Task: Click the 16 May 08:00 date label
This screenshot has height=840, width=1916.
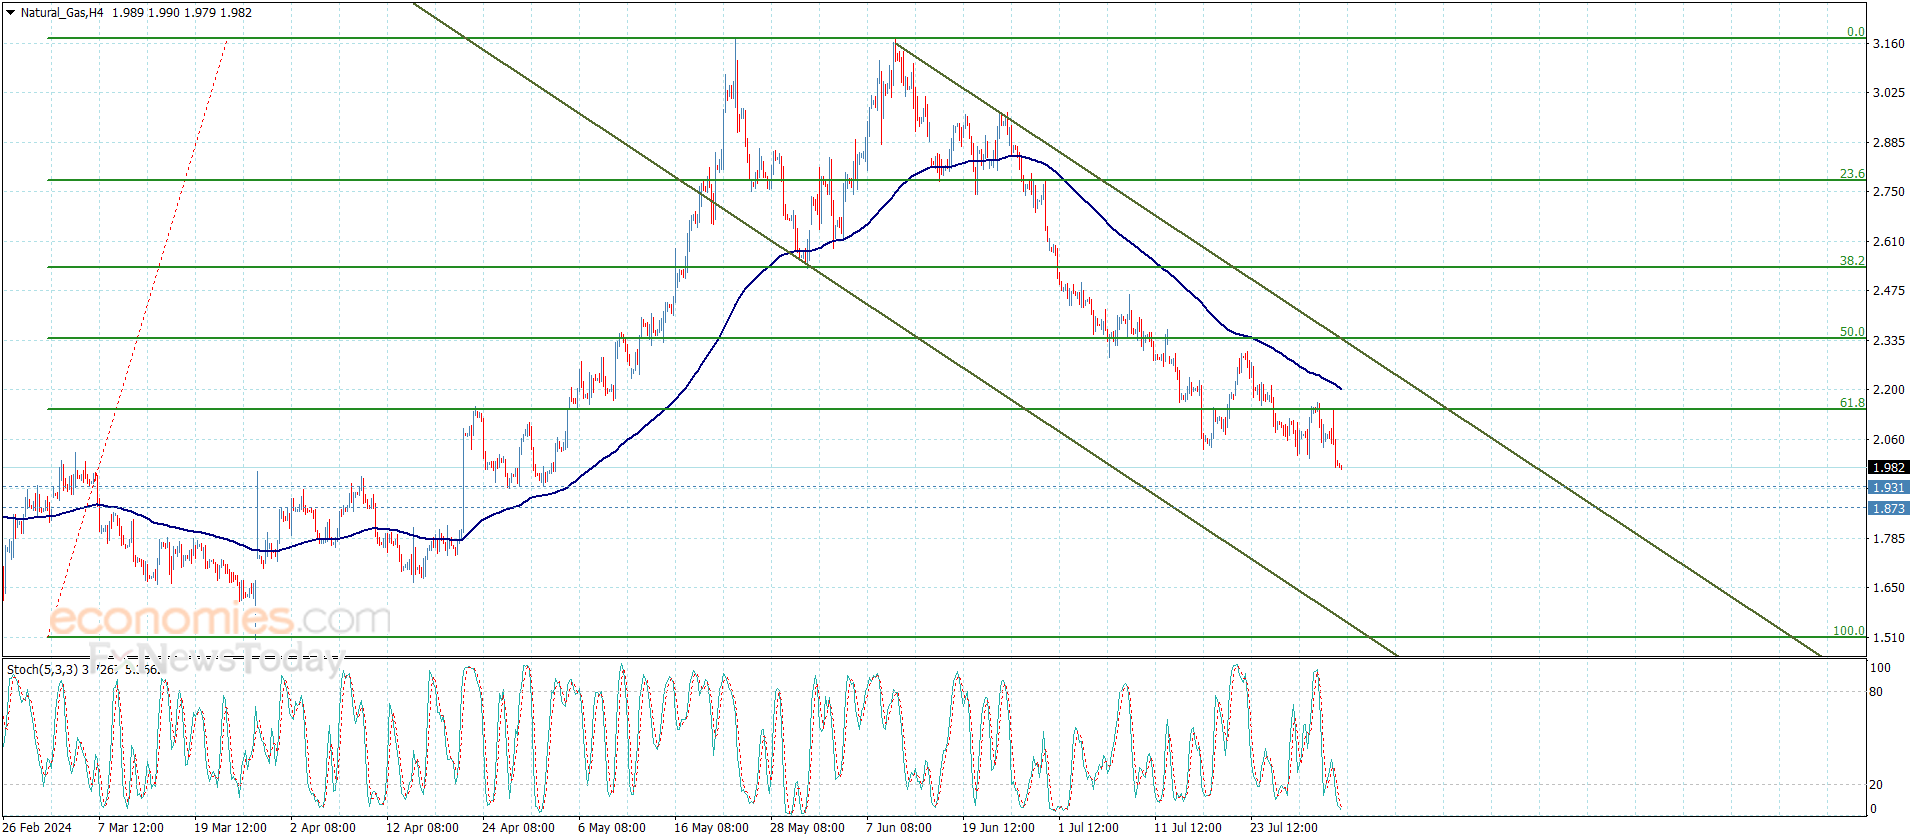Action: tap(711, 827)
